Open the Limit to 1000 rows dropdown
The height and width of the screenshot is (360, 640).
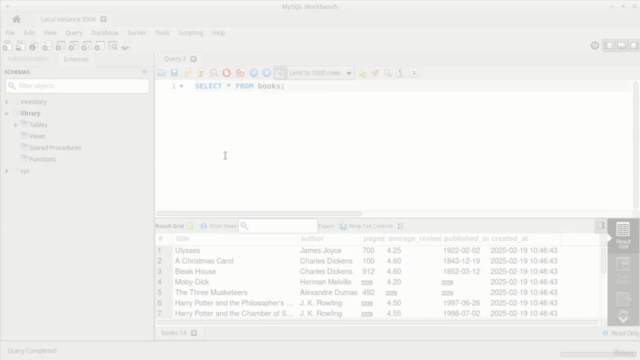pyautogui.click(x=320, y=73)
